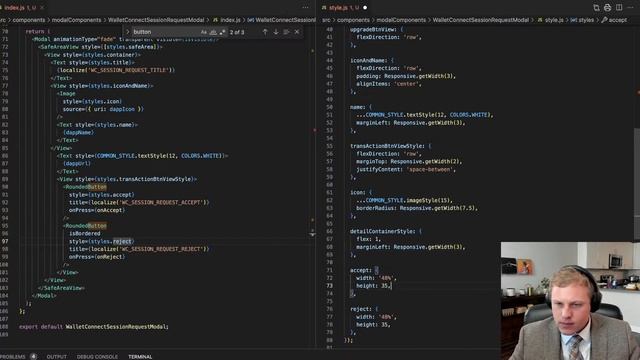This screenshot has width=640, height=360.
Task: Open 'modalComponents' breadcrumb in right editor
Action: pyautogui.click(x=401, y=20)
